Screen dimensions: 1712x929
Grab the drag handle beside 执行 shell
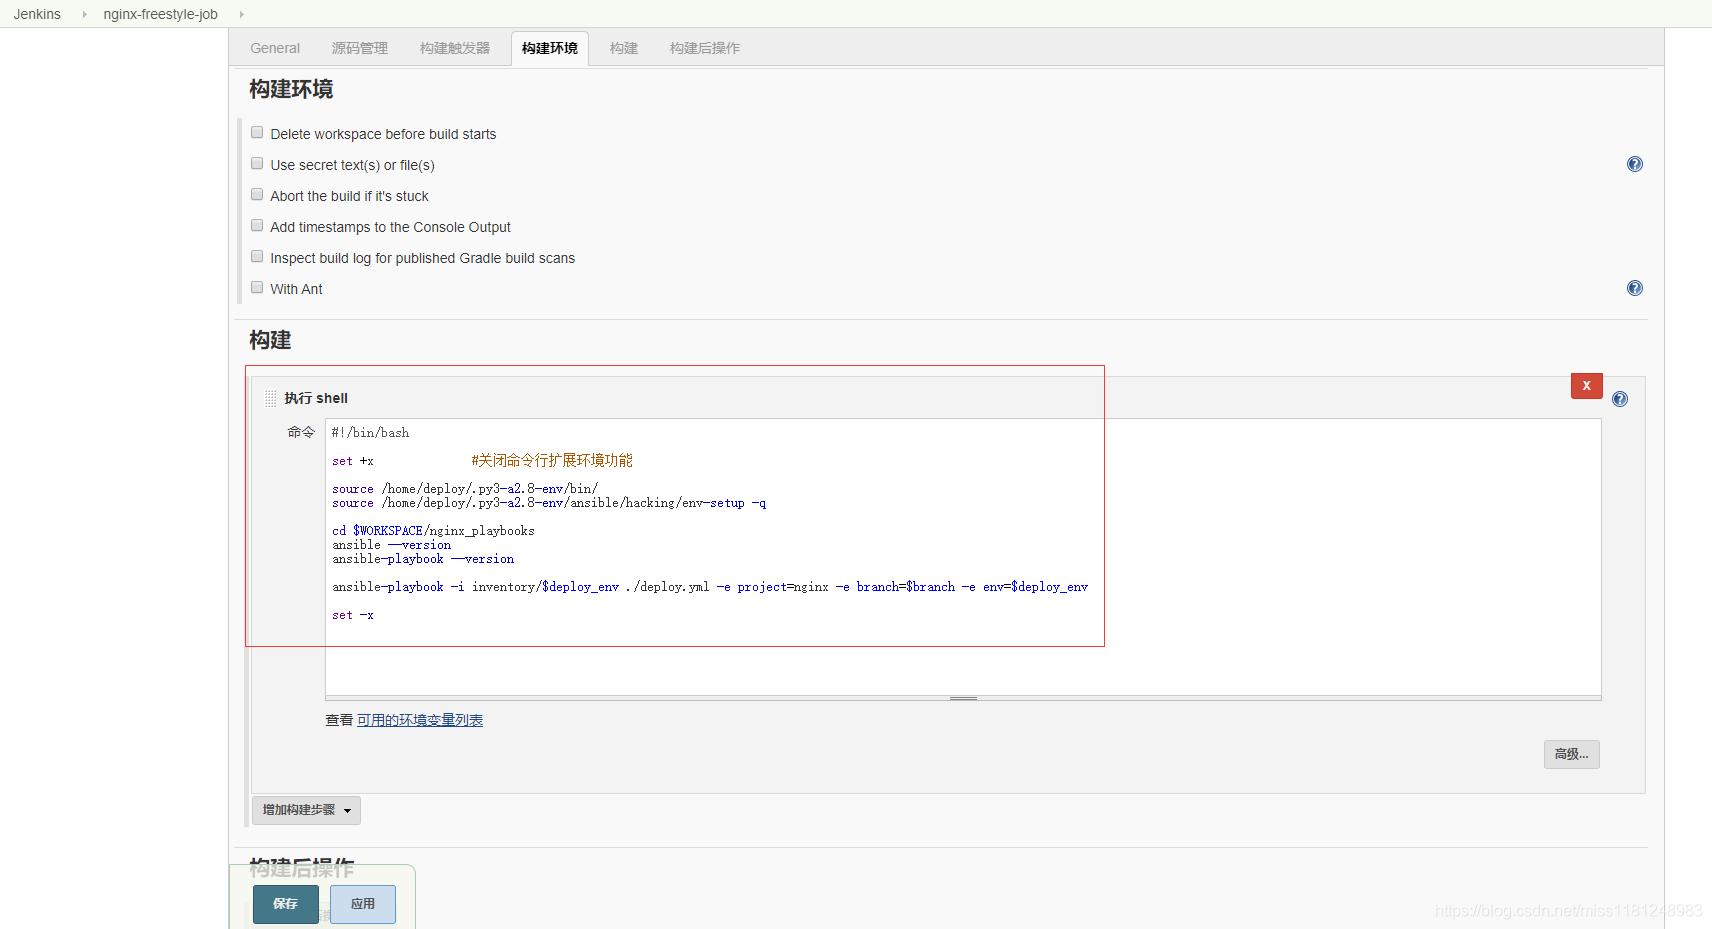[270, 398]
